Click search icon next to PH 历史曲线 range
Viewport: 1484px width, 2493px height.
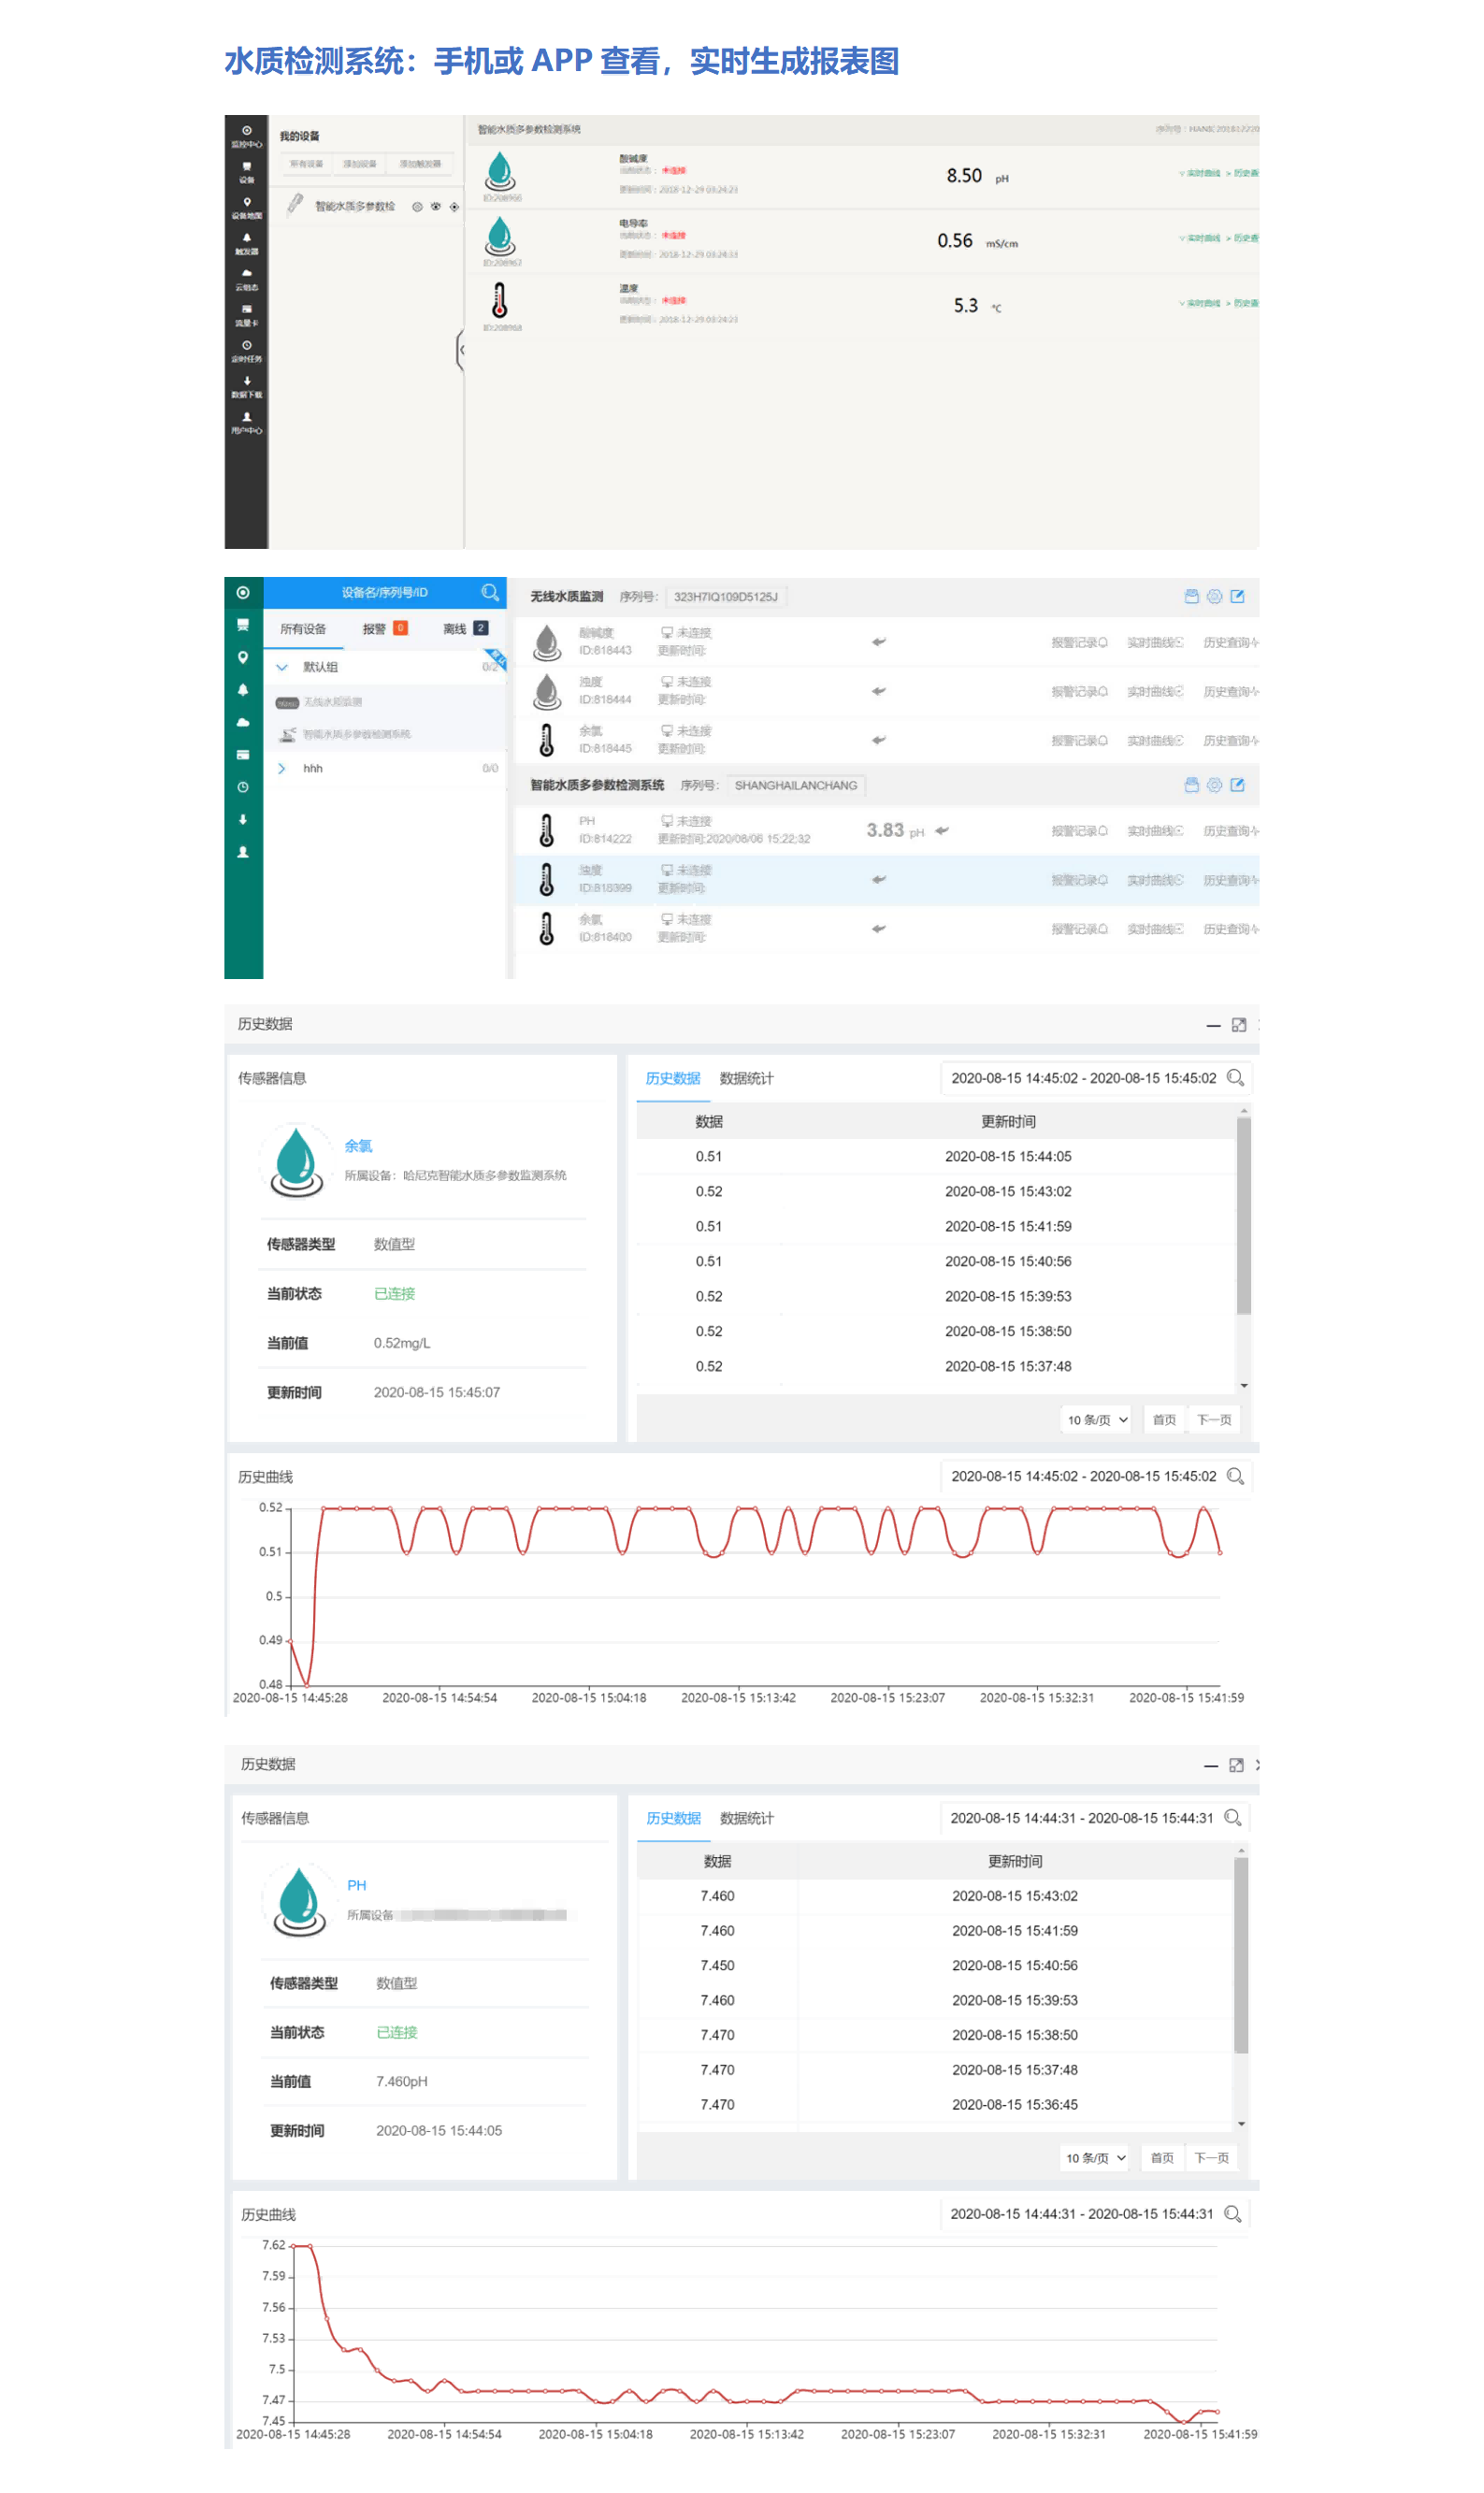[x=1233, y=2213]
